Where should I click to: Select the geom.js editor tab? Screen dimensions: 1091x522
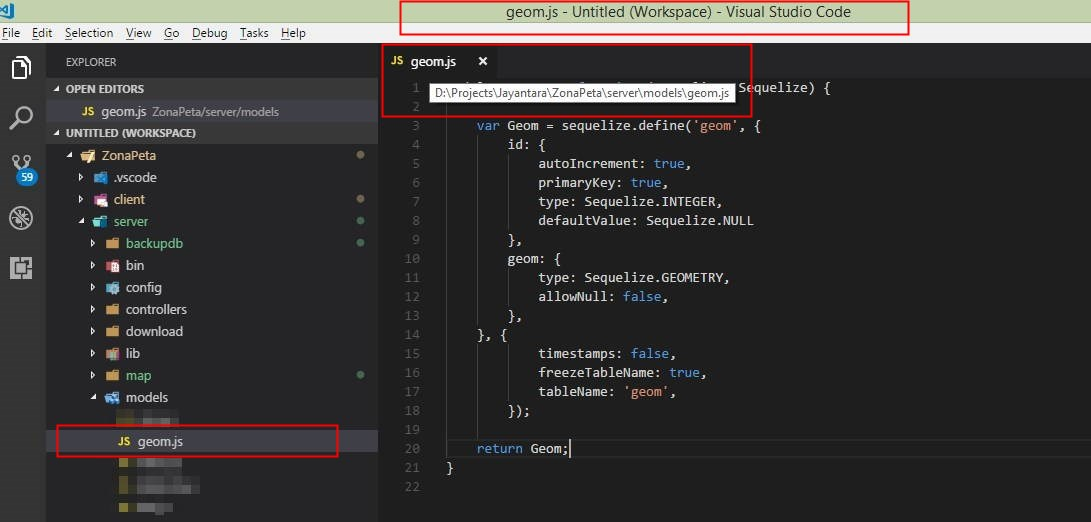pos(440,62)
